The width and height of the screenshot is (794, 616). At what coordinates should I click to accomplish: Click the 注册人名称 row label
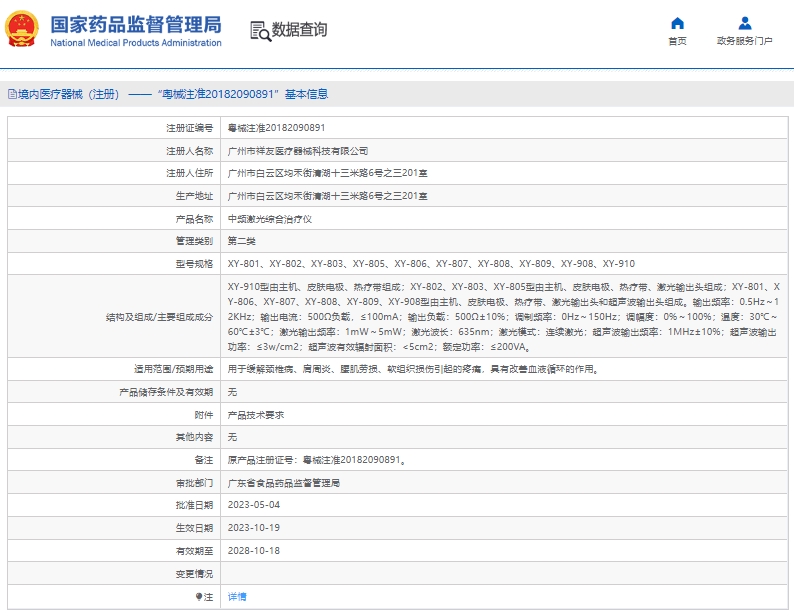[190, 151]
